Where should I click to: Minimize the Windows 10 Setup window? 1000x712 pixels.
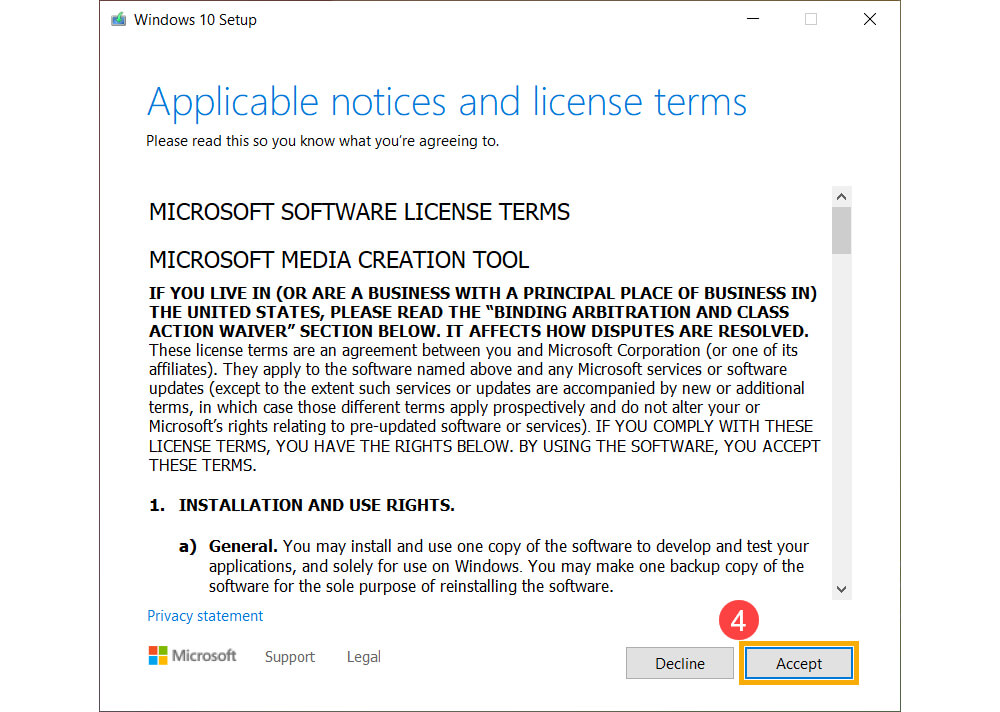753,19
